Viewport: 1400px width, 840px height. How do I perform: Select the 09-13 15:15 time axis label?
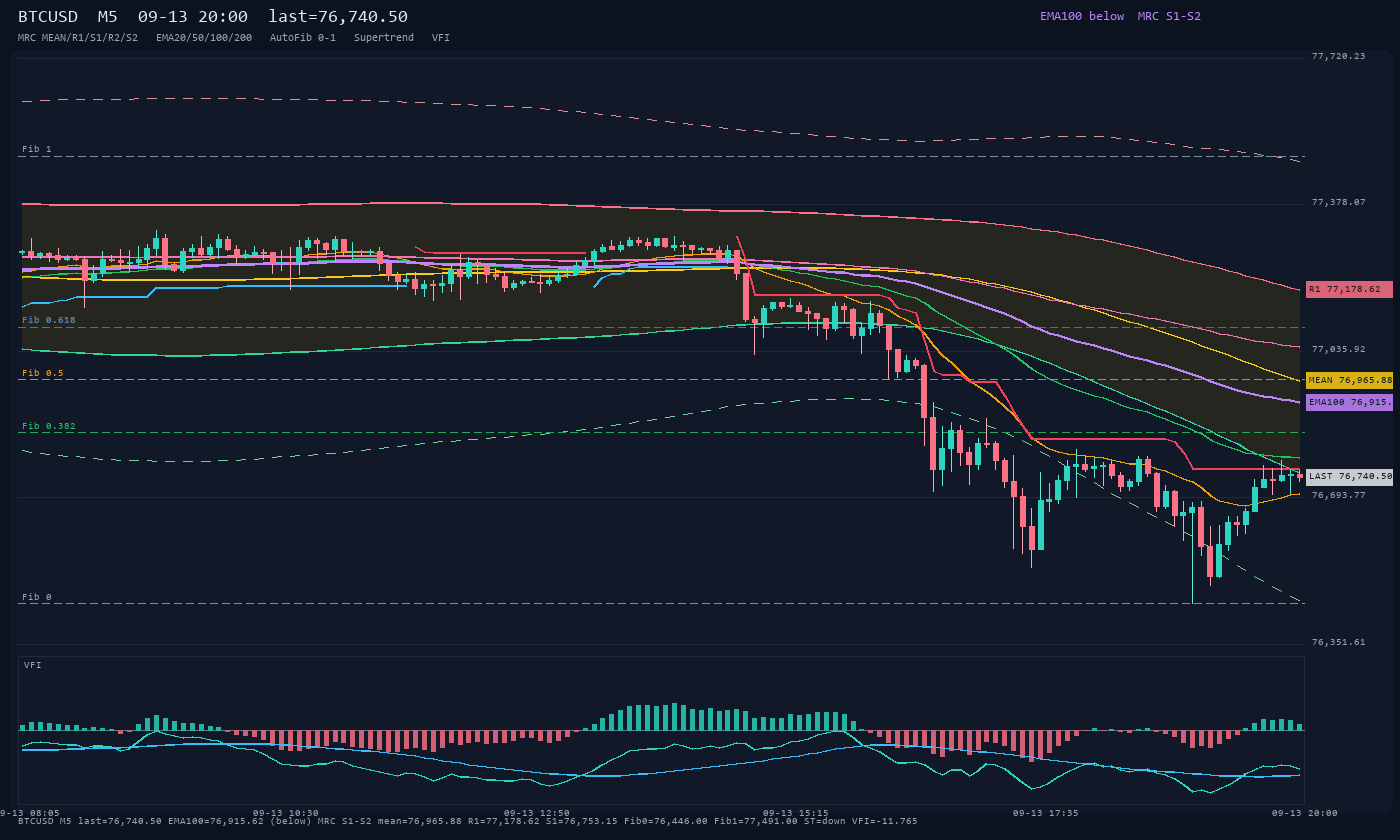click(x=796, y=813)
